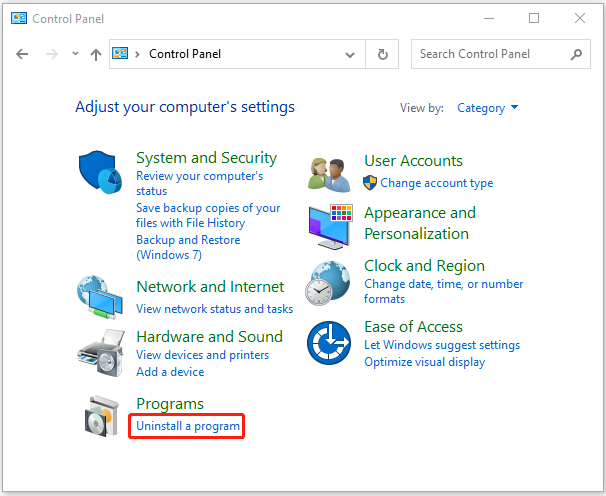Open the User Accounts people icon

(329, 175)
